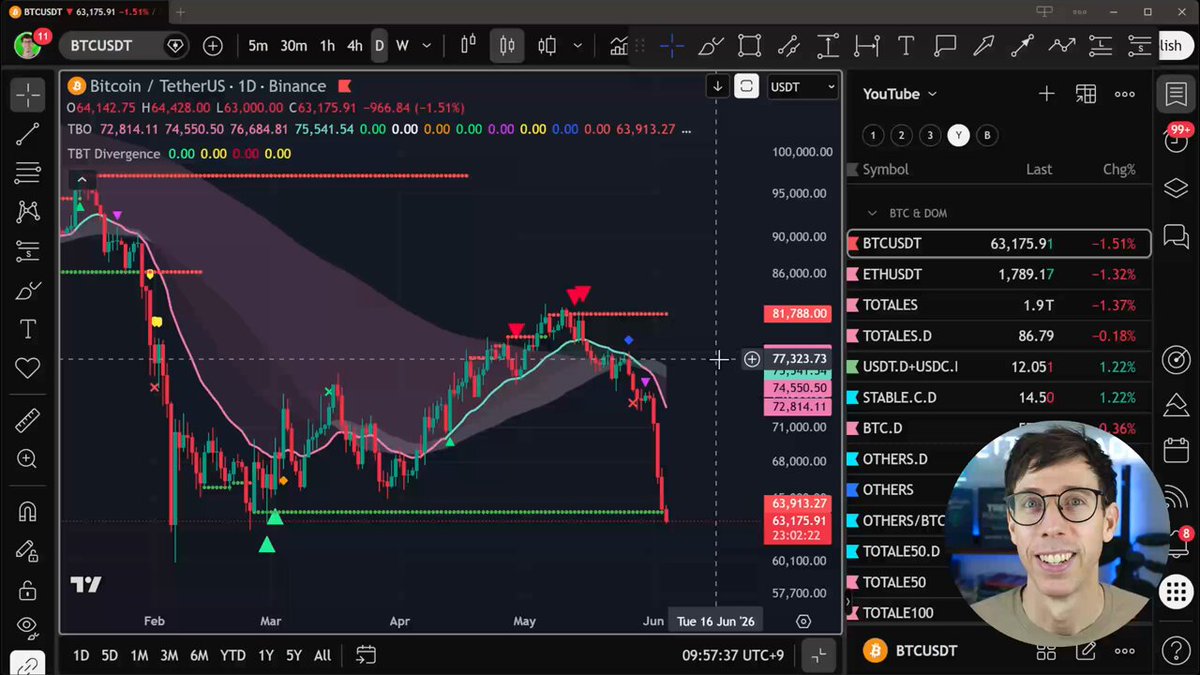This screenshot has width=1200, height=675.
Task: Select the speech callout tool in floating toolbar
Action: [945, 46]
